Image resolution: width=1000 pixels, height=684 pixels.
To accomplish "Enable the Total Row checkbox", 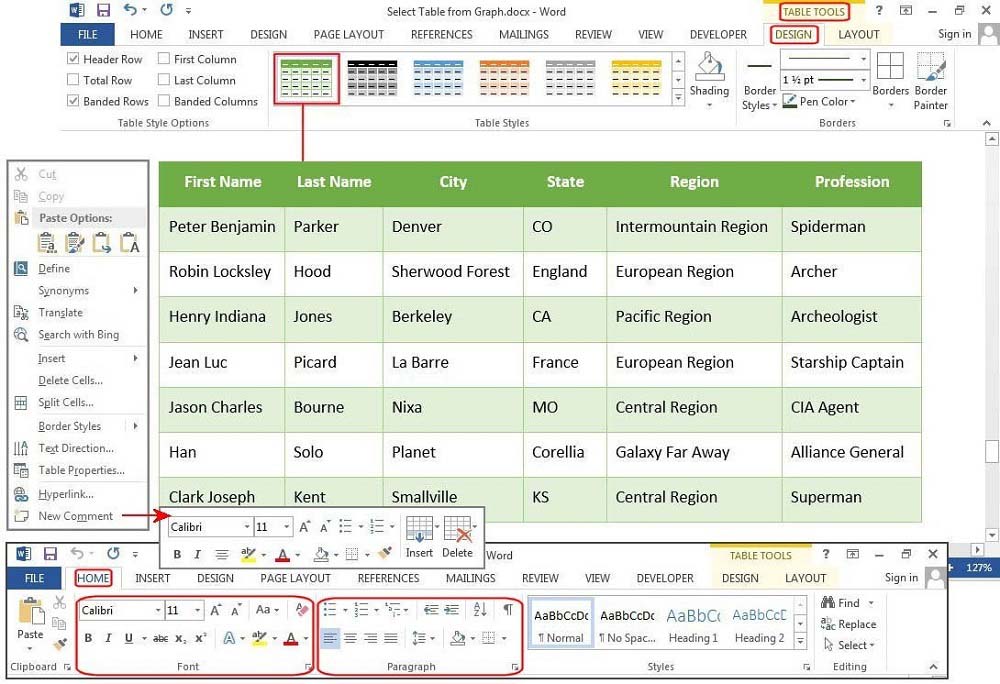I will [73, 80].
